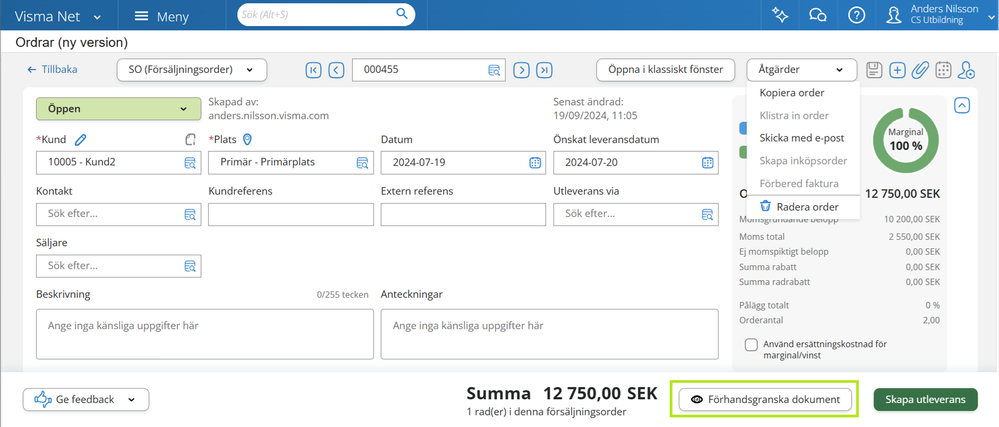The height and width of the screenshot is (427, 999).
Task: Open the Öppen status dropdown
Action: click(x=119, y=109)
